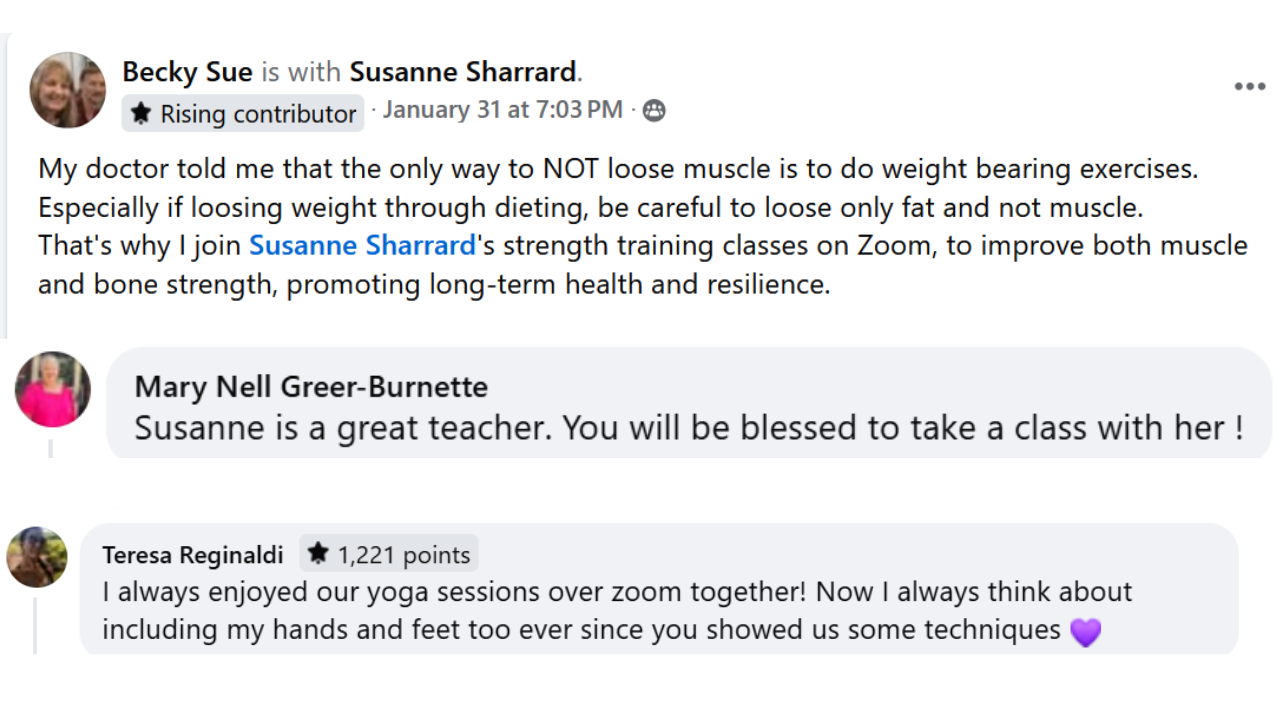1280x720 pixels.
Task: Click the audience privacy icon beside timestamp
Action: click(x=654, y=111)
